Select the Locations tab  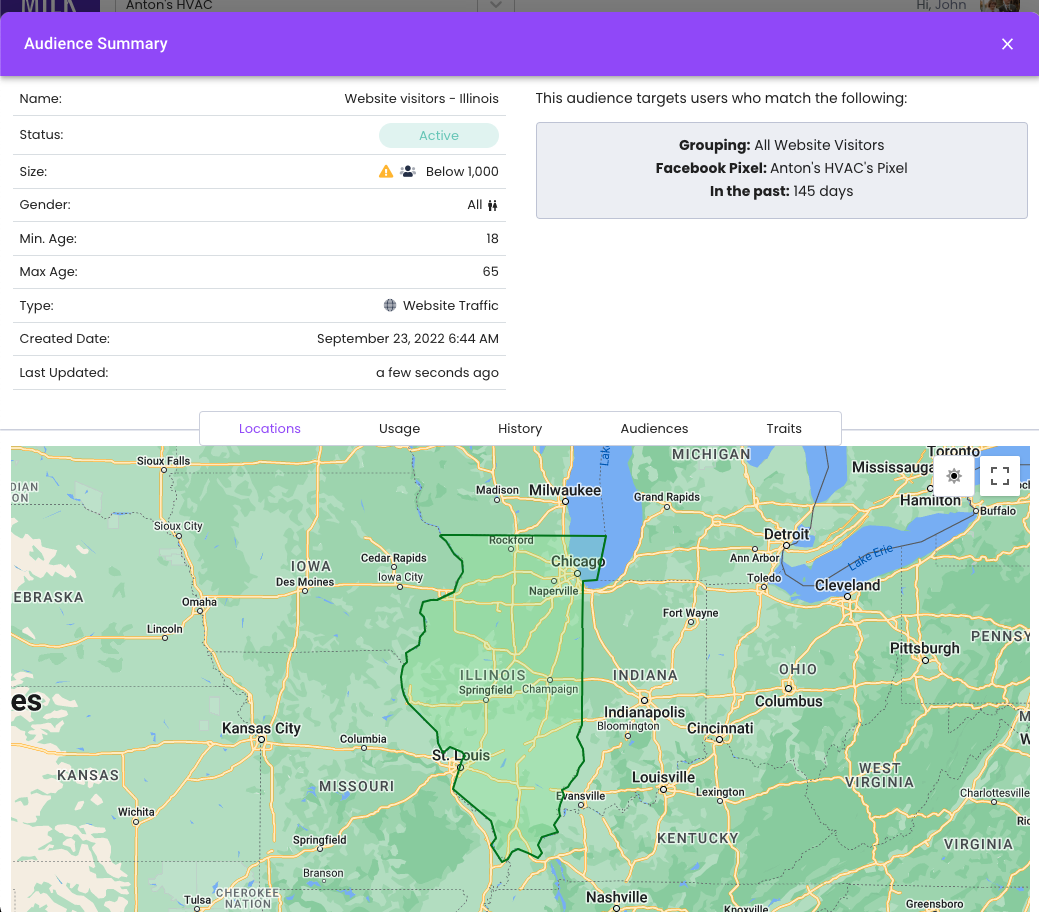coord(270,428)
